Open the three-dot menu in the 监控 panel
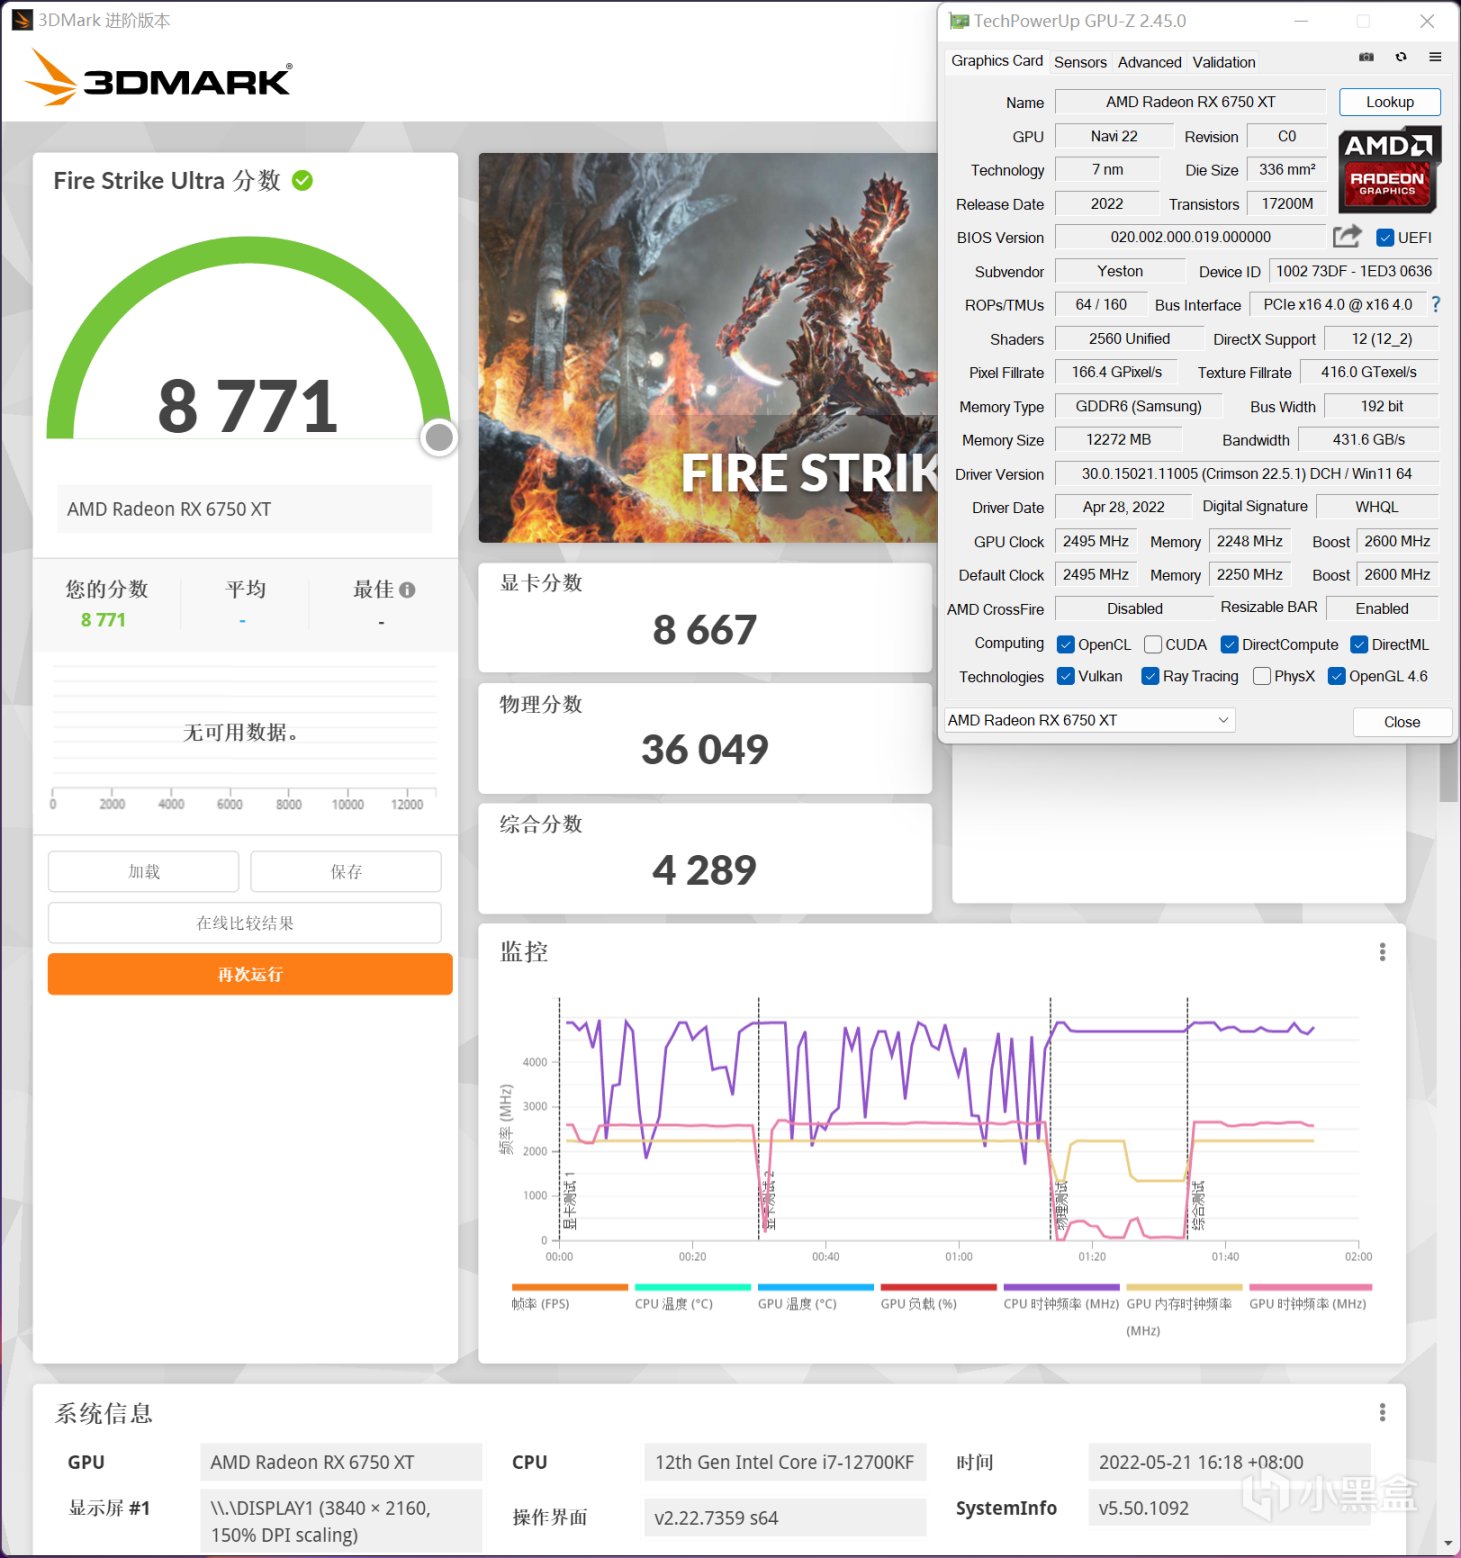 pyautogui.click(x=1382, y=952)
